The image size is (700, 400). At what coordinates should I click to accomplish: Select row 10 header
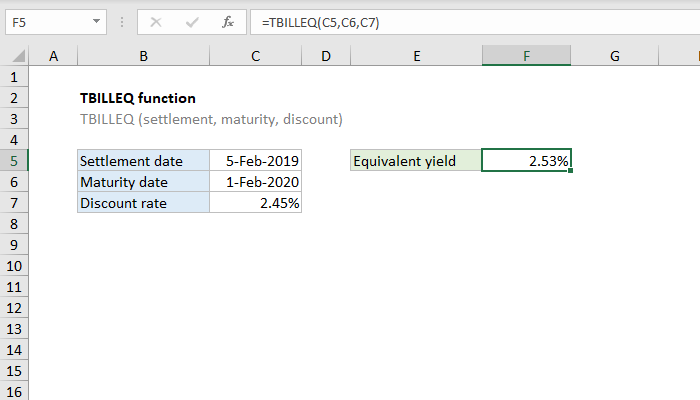point(14,266)
